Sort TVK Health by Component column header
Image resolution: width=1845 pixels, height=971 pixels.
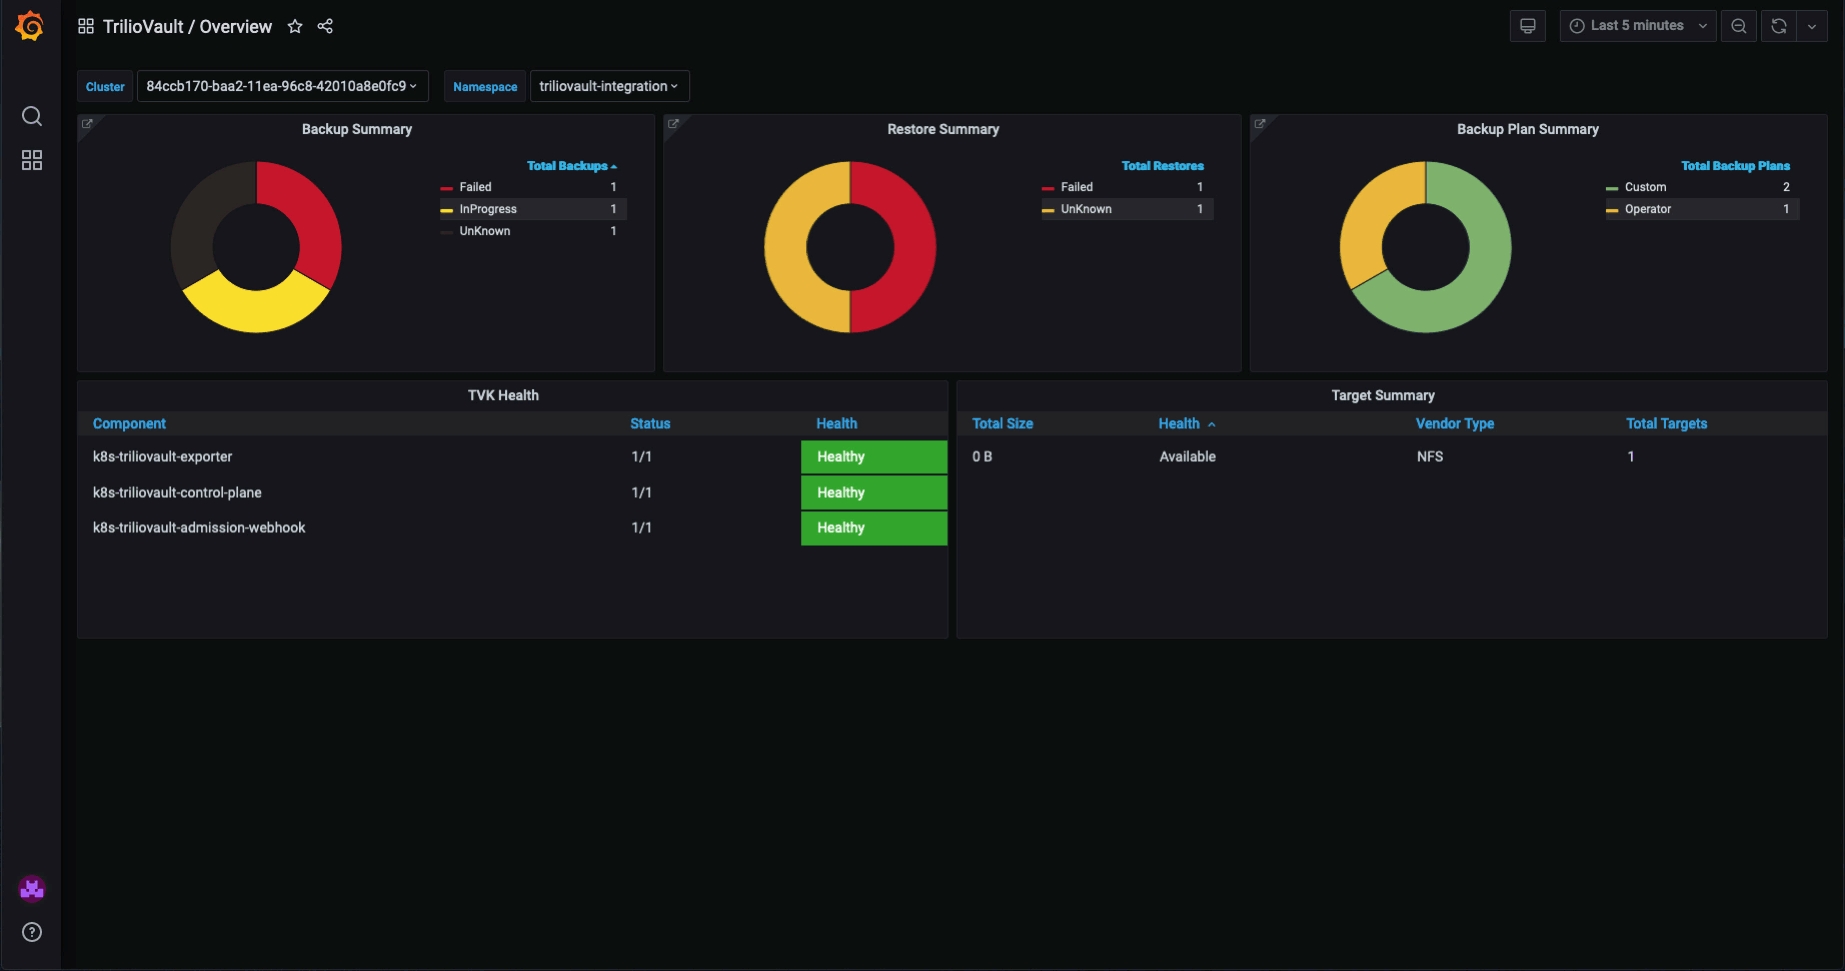click(129, 424)
